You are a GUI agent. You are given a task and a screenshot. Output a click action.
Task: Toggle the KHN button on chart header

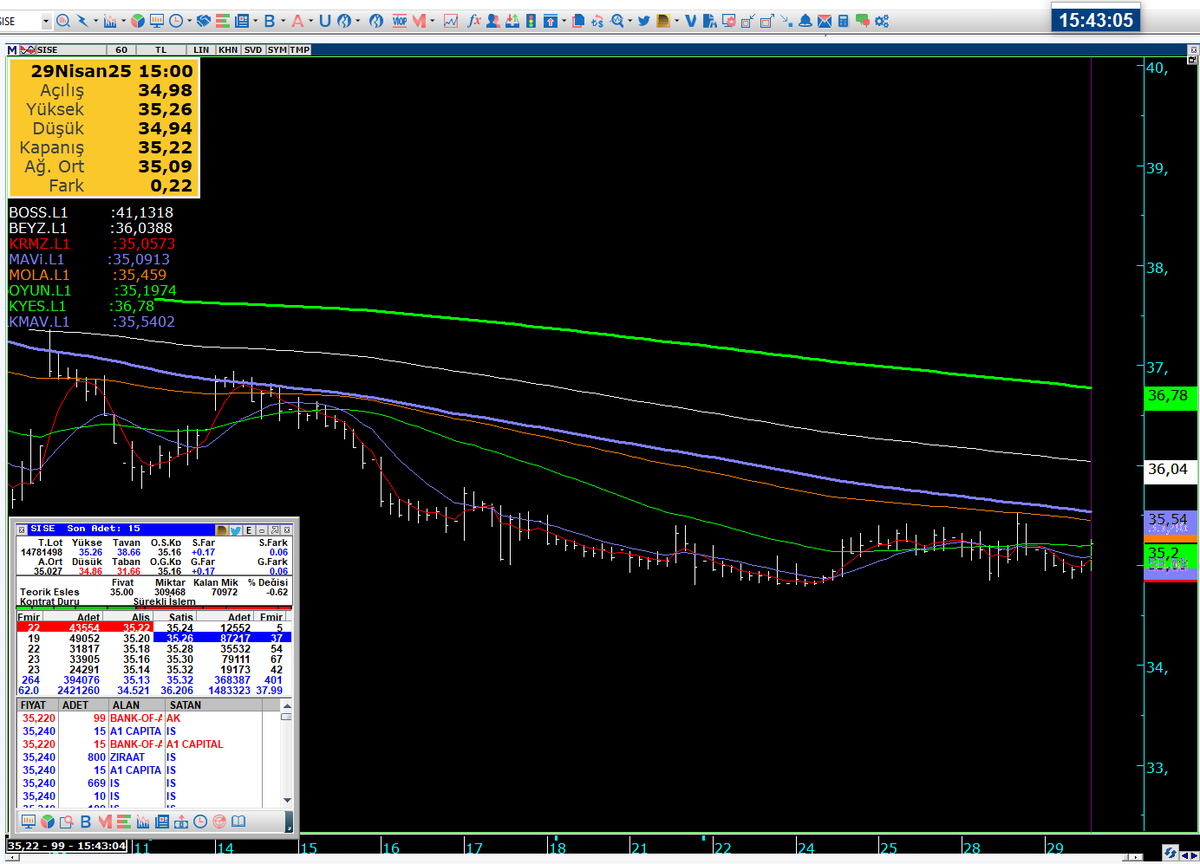click(228, 49)
